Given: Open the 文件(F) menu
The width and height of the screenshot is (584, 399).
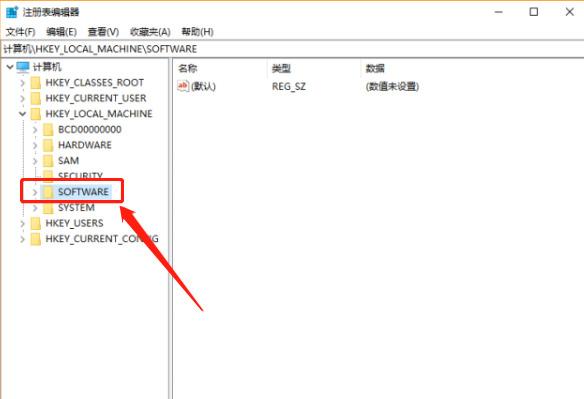Looking at the screenshot, I should click(20, 32).
